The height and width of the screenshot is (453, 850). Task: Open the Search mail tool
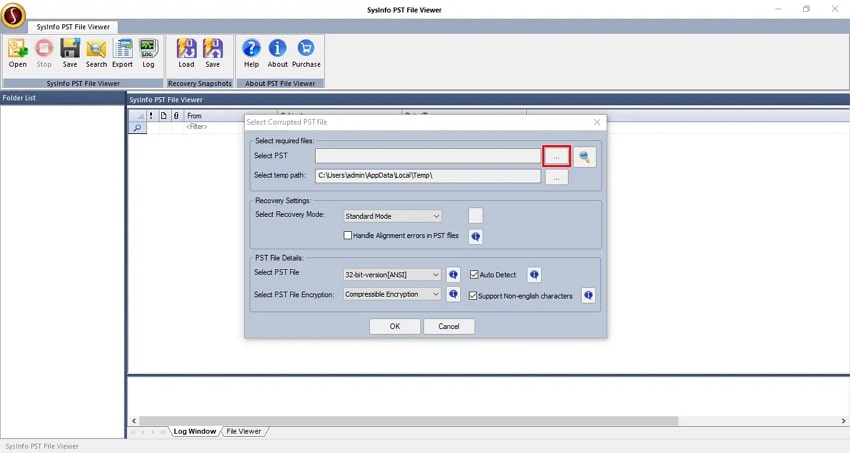[x=96, y=53]
